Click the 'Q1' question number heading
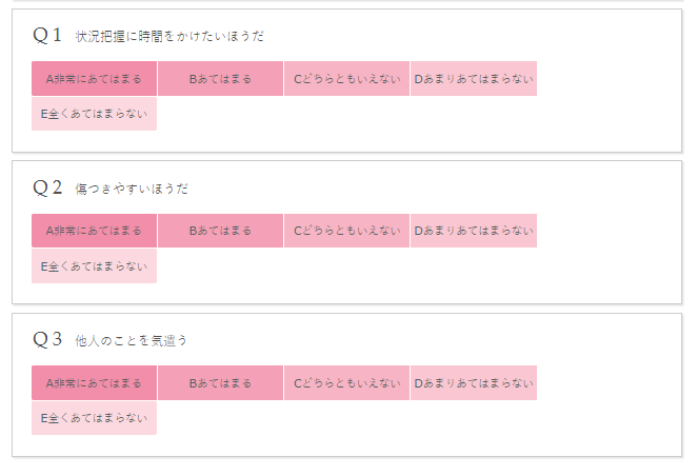The width and height of the screenshot is (698, 463). click(x=48, y=35)
